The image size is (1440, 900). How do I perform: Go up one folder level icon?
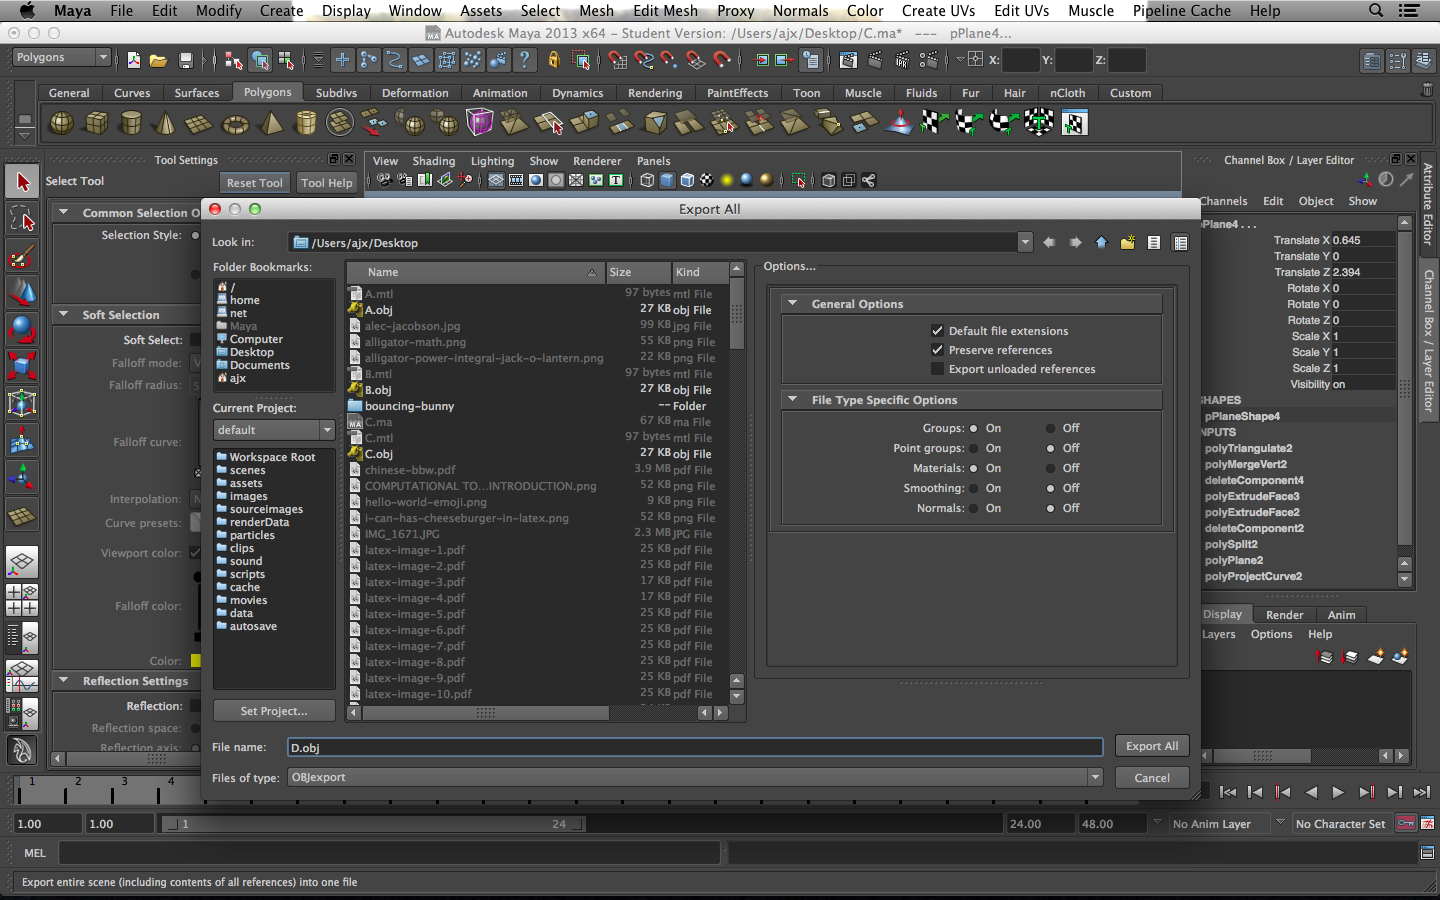coord(1101,243)
